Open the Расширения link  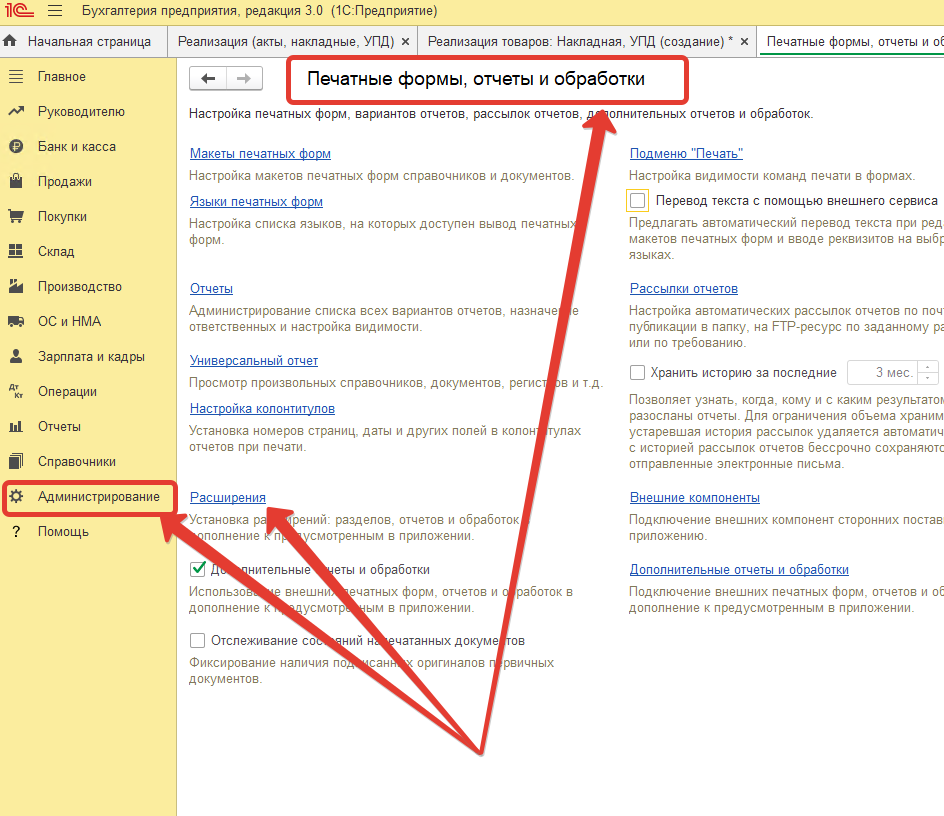(x=228, y=497)
